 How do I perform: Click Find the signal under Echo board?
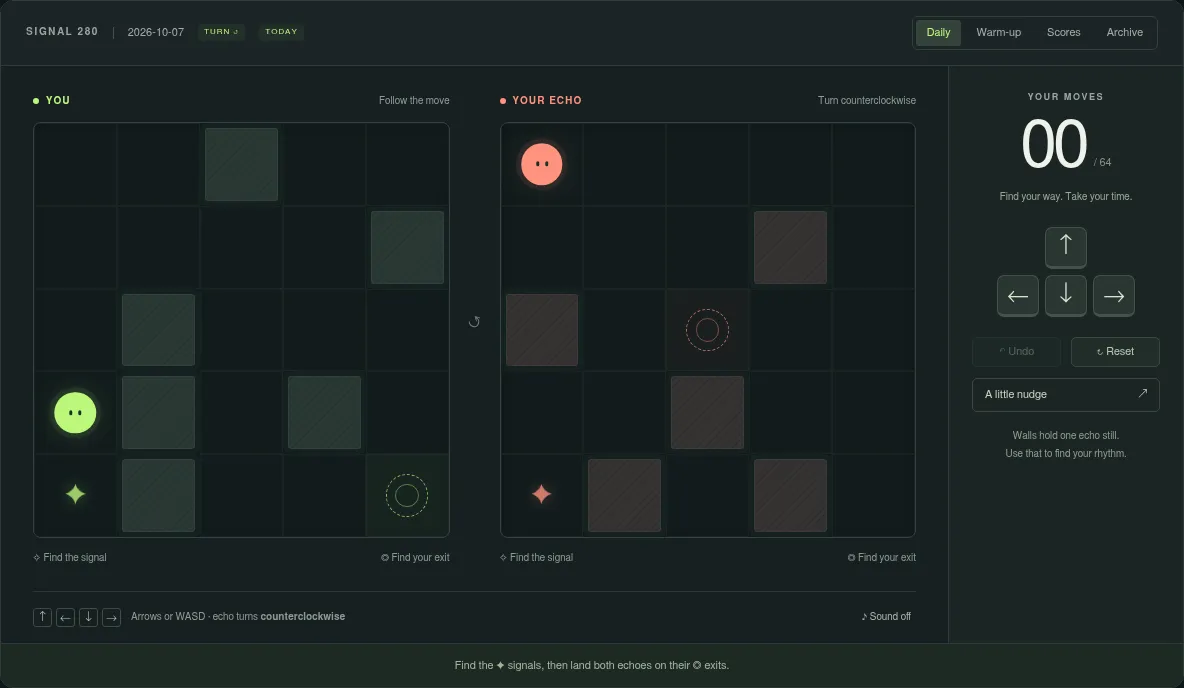(x=536, y=557)
